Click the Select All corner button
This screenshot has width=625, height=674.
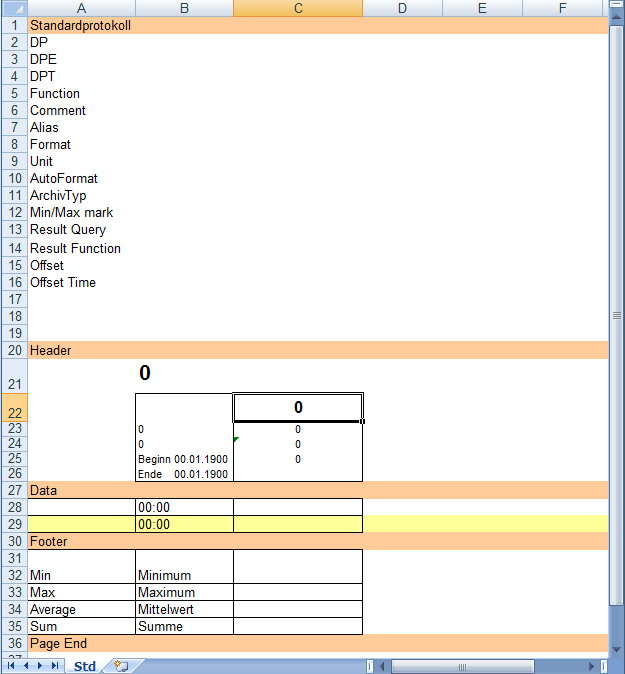(14, 8)
